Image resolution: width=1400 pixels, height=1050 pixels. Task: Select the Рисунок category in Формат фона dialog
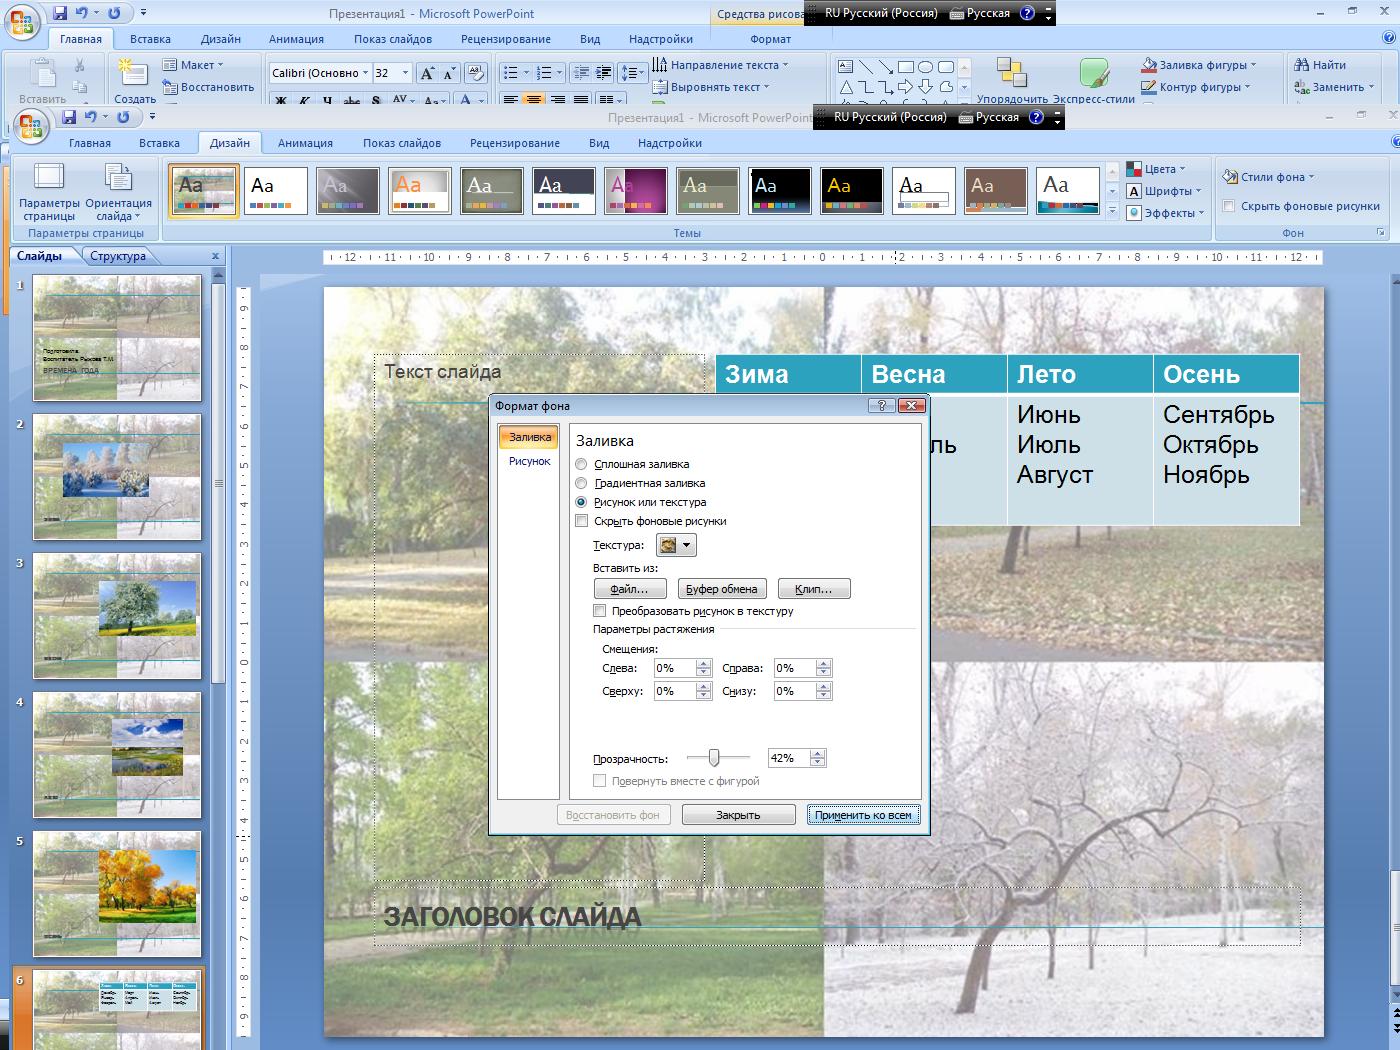pyautogui.click(x=529, y=461)
